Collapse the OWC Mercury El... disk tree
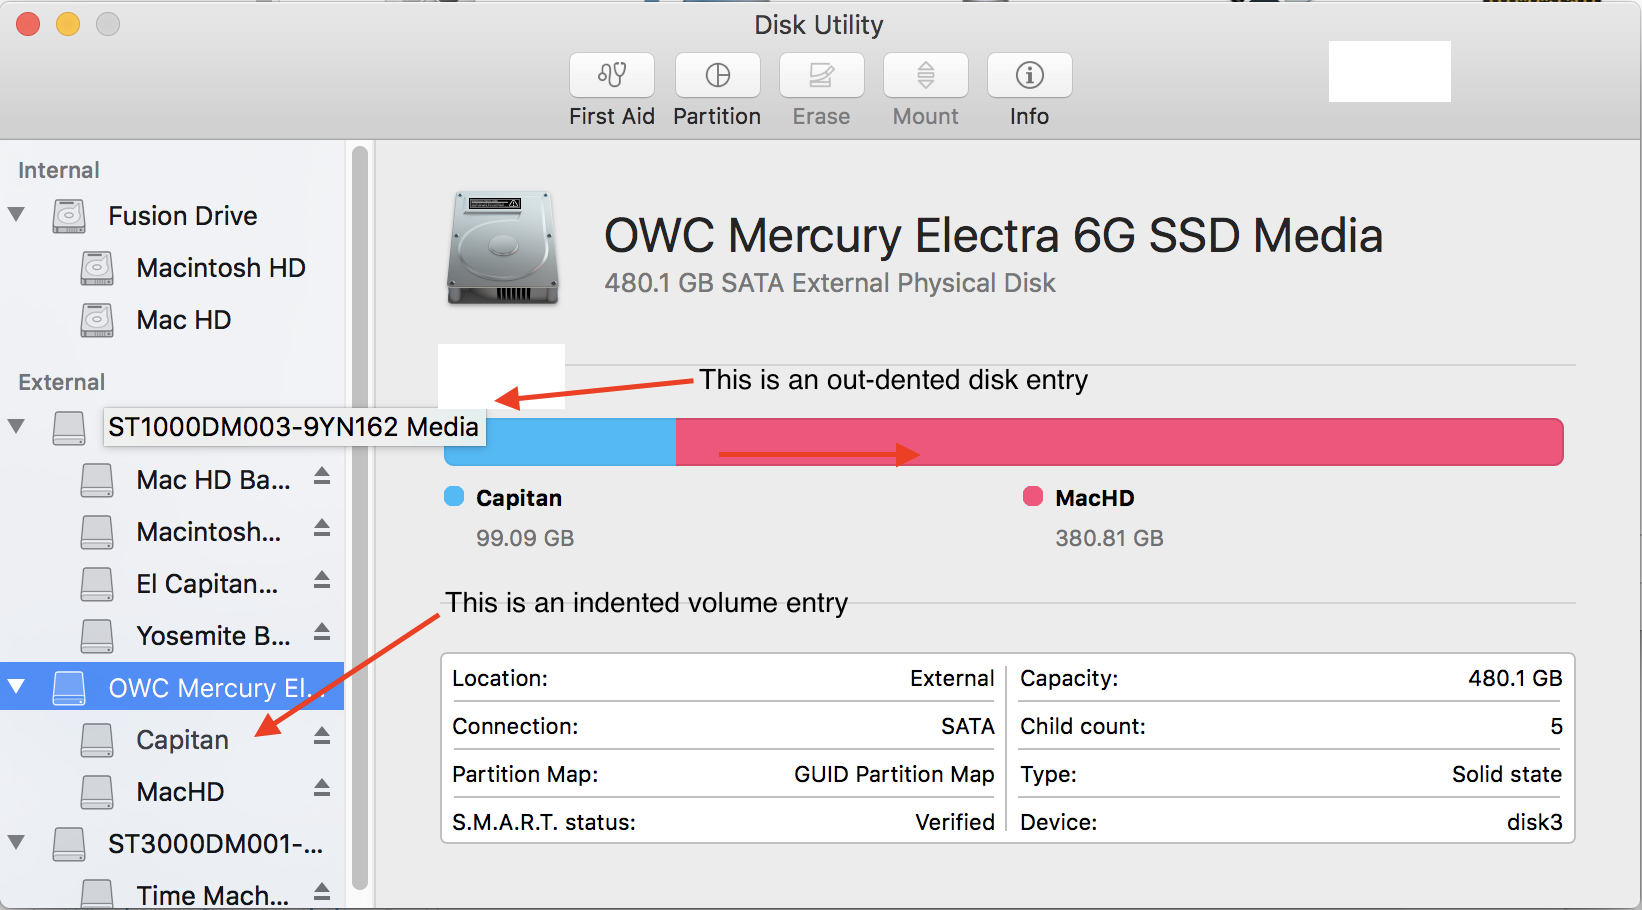 pyautogui.click(x=16, y=687)
